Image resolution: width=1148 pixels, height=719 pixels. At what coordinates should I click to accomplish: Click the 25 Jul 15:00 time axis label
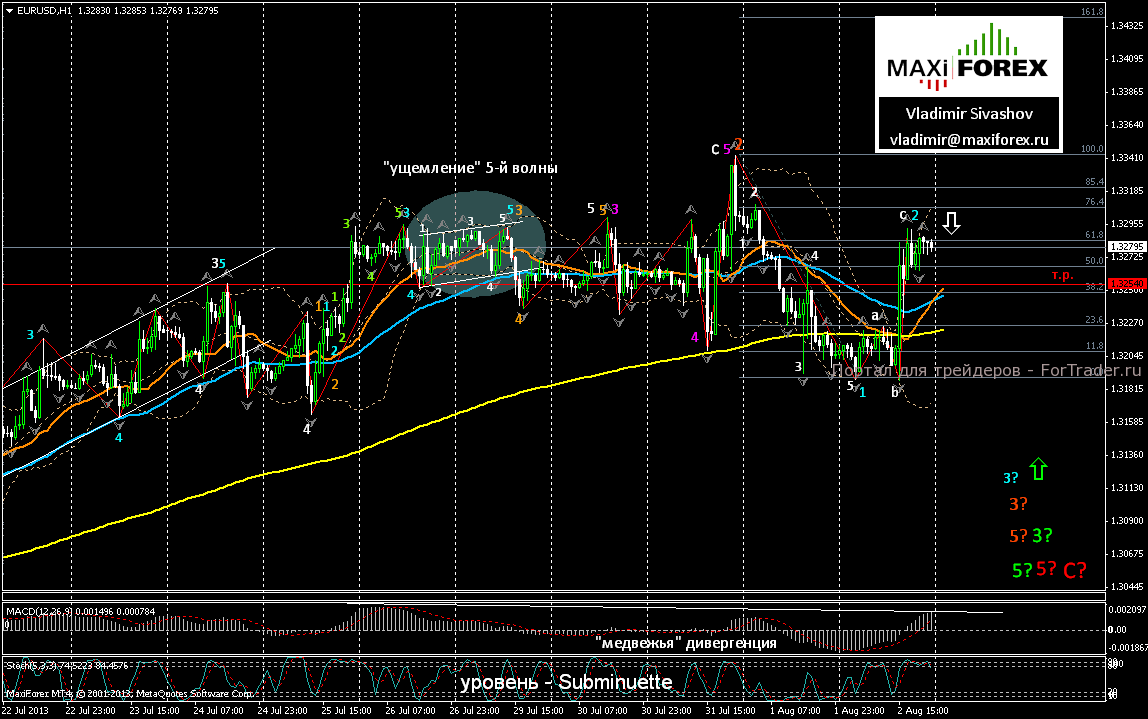pos(346,710)
